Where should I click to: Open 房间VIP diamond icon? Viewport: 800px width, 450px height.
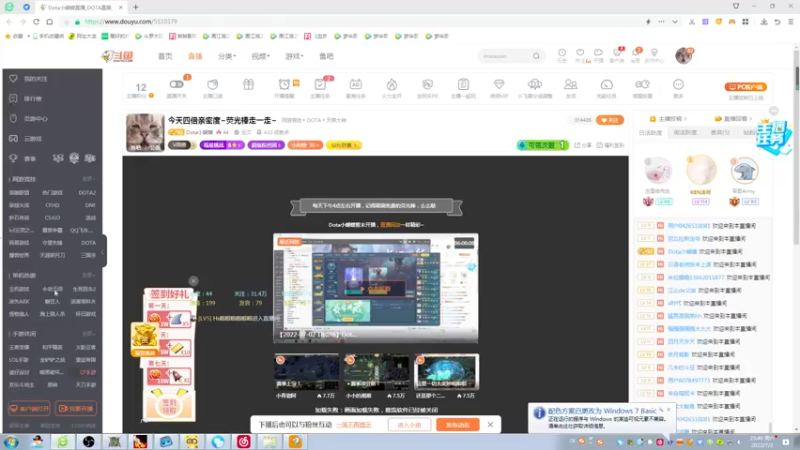pyautogui.click(x=499, y=85)
